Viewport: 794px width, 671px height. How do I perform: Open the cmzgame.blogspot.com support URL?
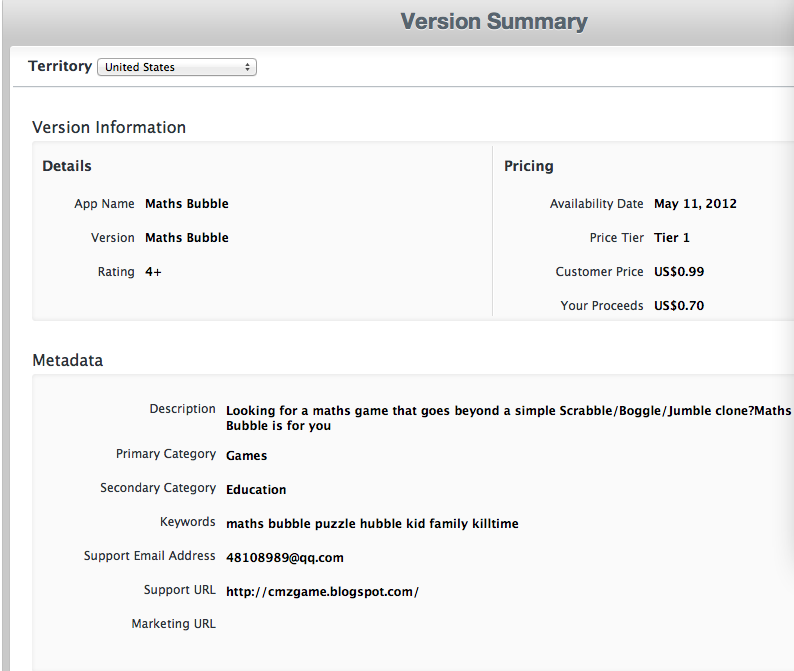pos(322,591)
